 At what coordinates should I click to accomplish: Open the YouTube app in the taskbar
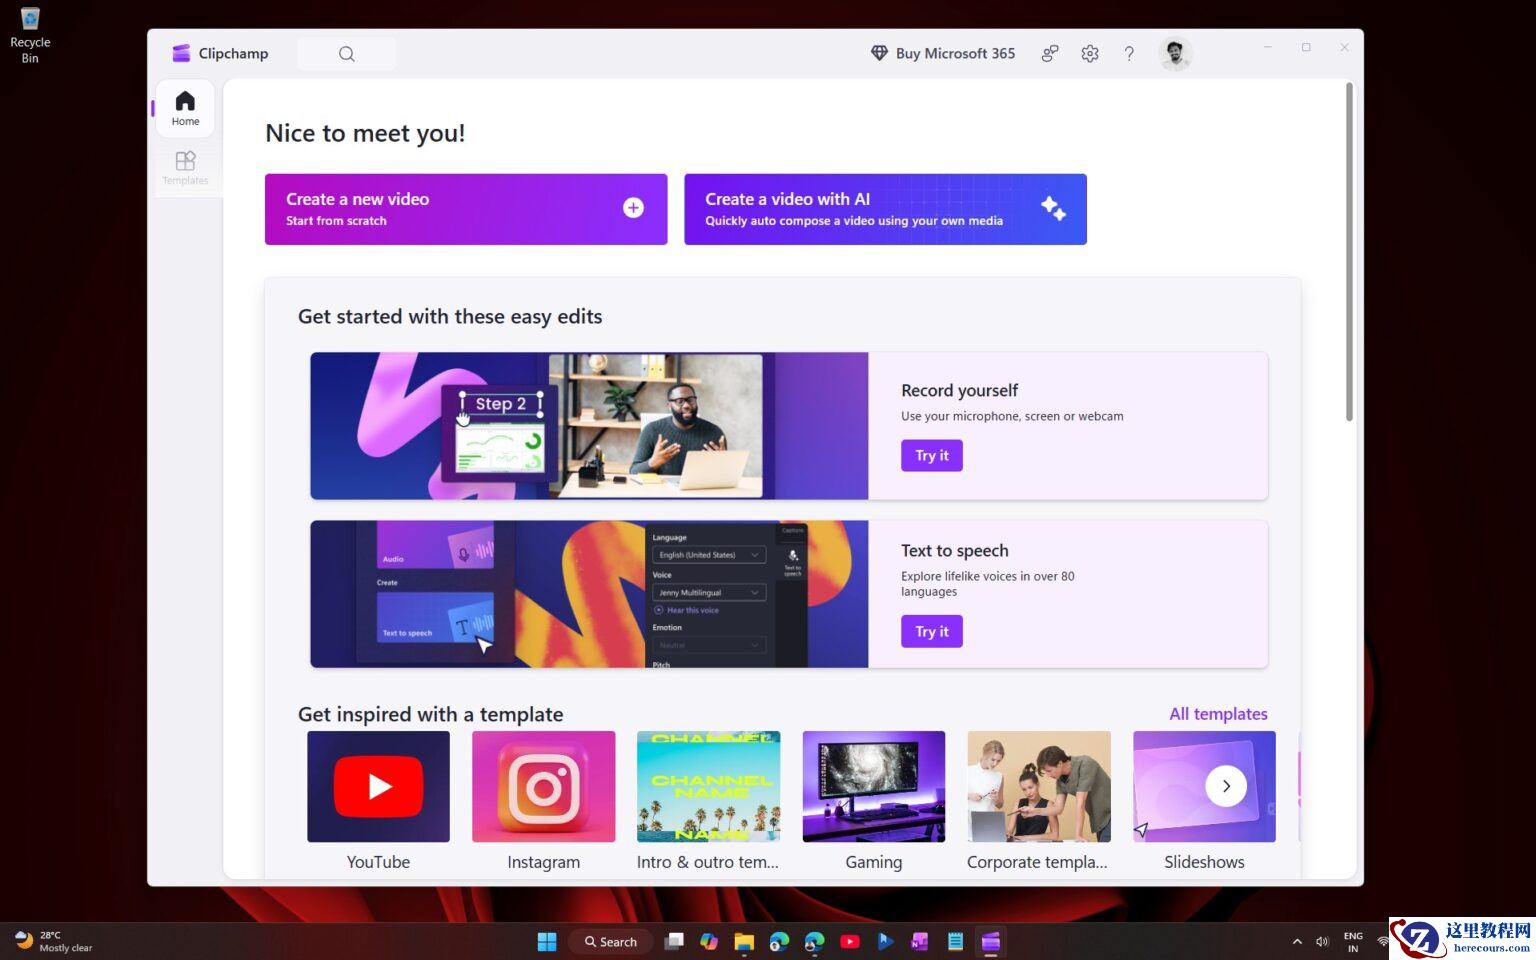(x=850, y=941)
